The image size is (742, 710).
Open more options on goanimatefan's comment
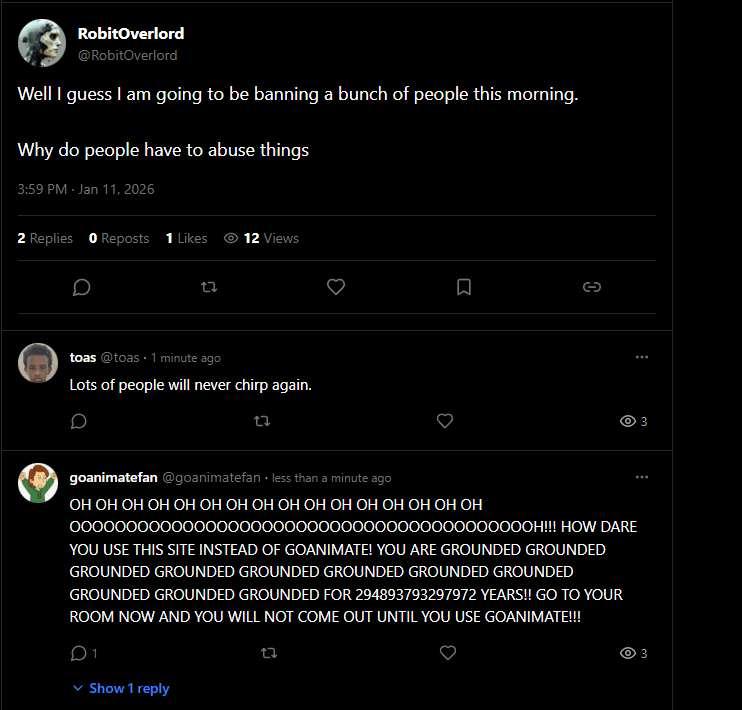click(x=642, y=477)
